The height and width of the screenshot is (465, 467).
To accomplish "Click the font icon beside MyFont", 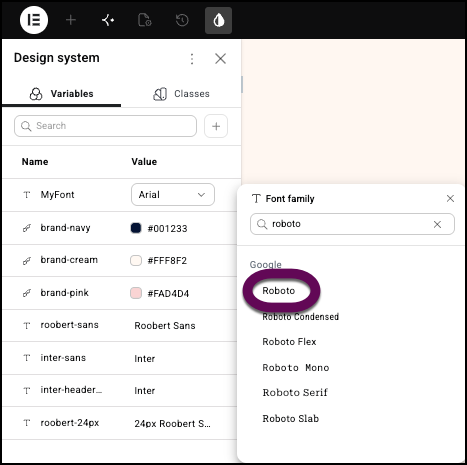I will point(27,195).
